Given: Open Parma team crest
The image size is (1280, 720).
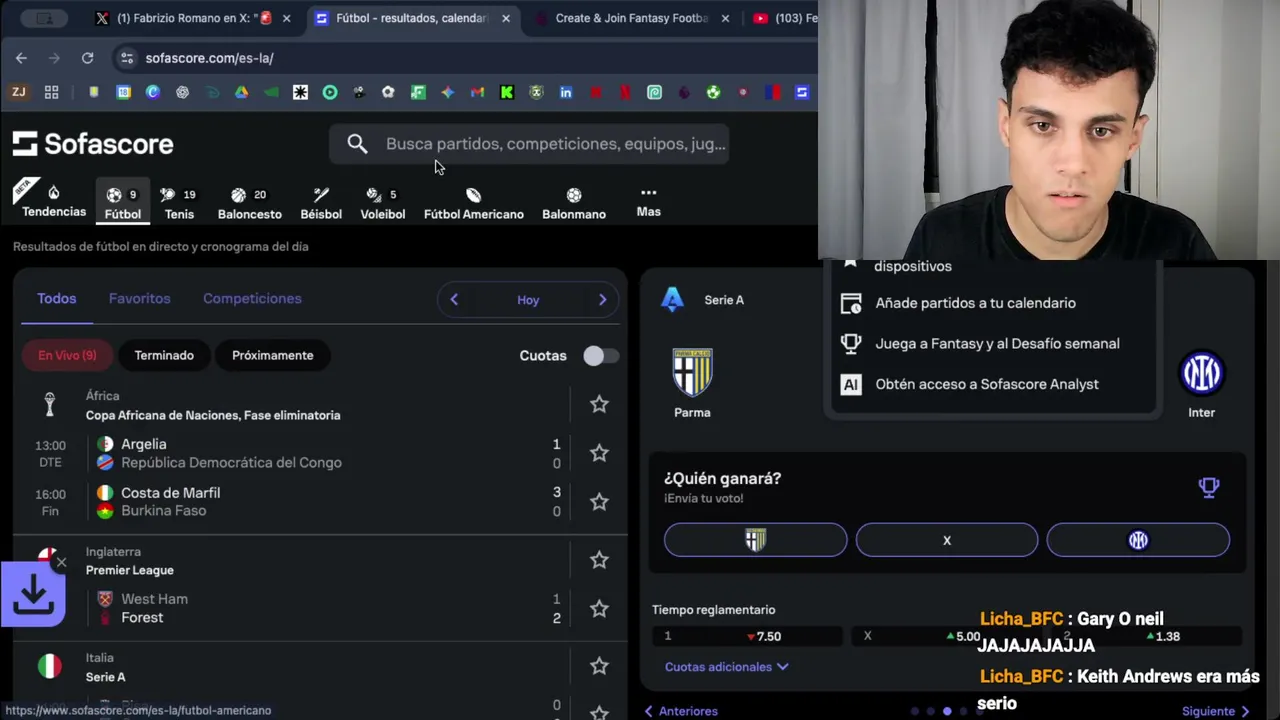Looking at the screenshot, I should pos(692,373).
